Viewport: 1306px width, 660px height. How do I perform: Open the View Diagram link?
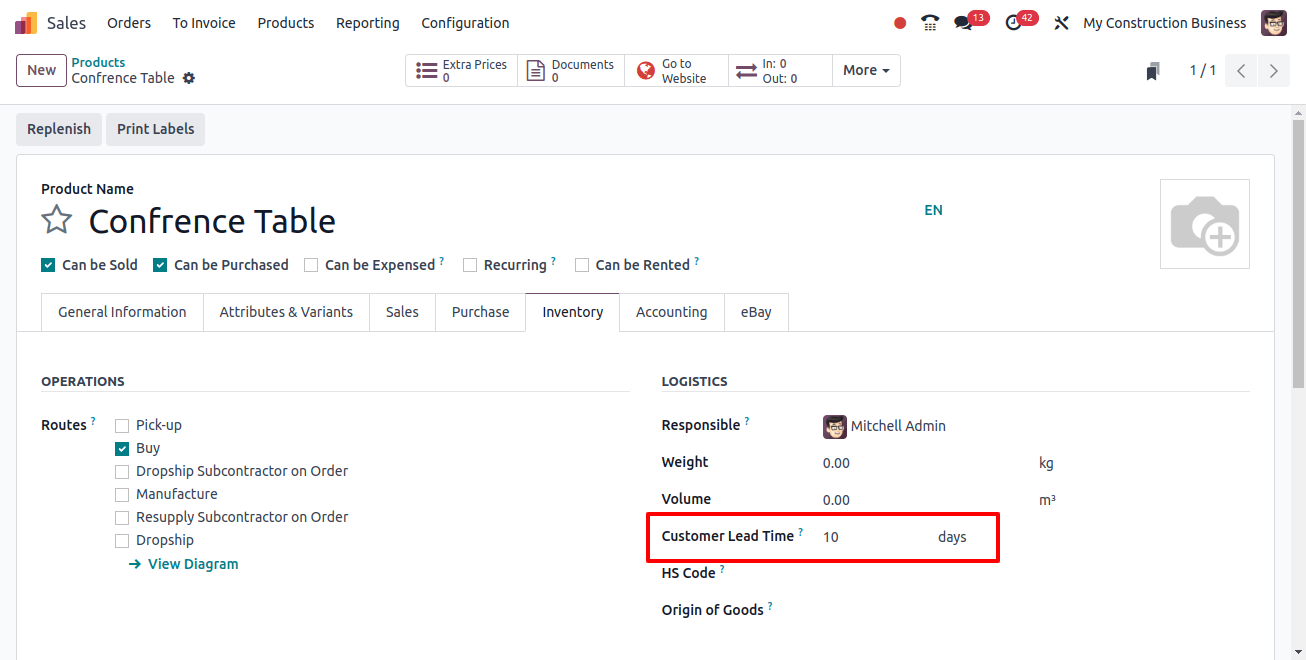point(184,564)
